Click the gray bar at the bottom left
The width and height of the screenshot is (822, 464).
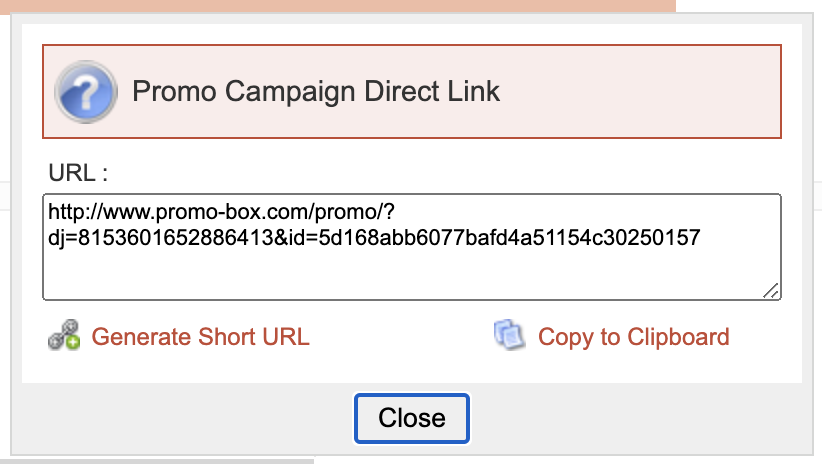150,461
